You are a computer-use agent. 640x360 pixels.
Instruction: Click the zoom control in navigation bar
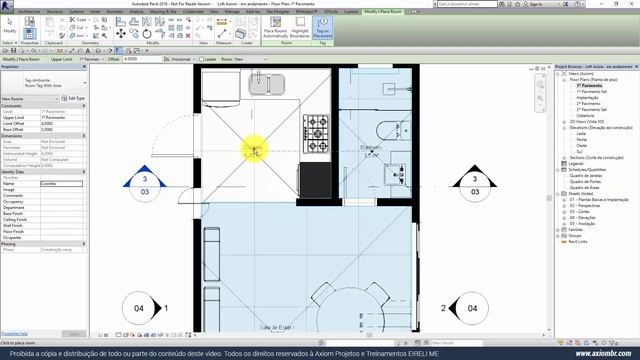coord(540,99)
